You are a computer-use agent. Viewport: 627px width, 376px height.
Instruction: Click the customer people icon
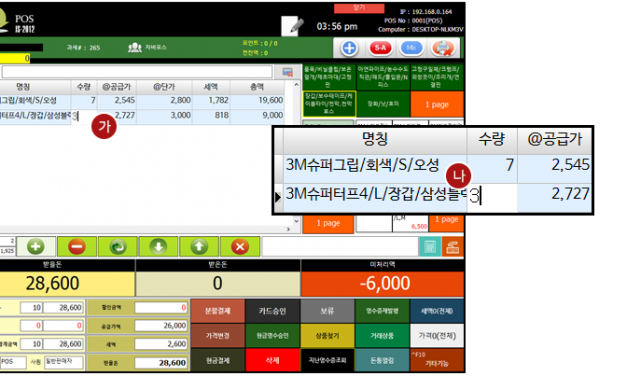[x=135, y=48]
